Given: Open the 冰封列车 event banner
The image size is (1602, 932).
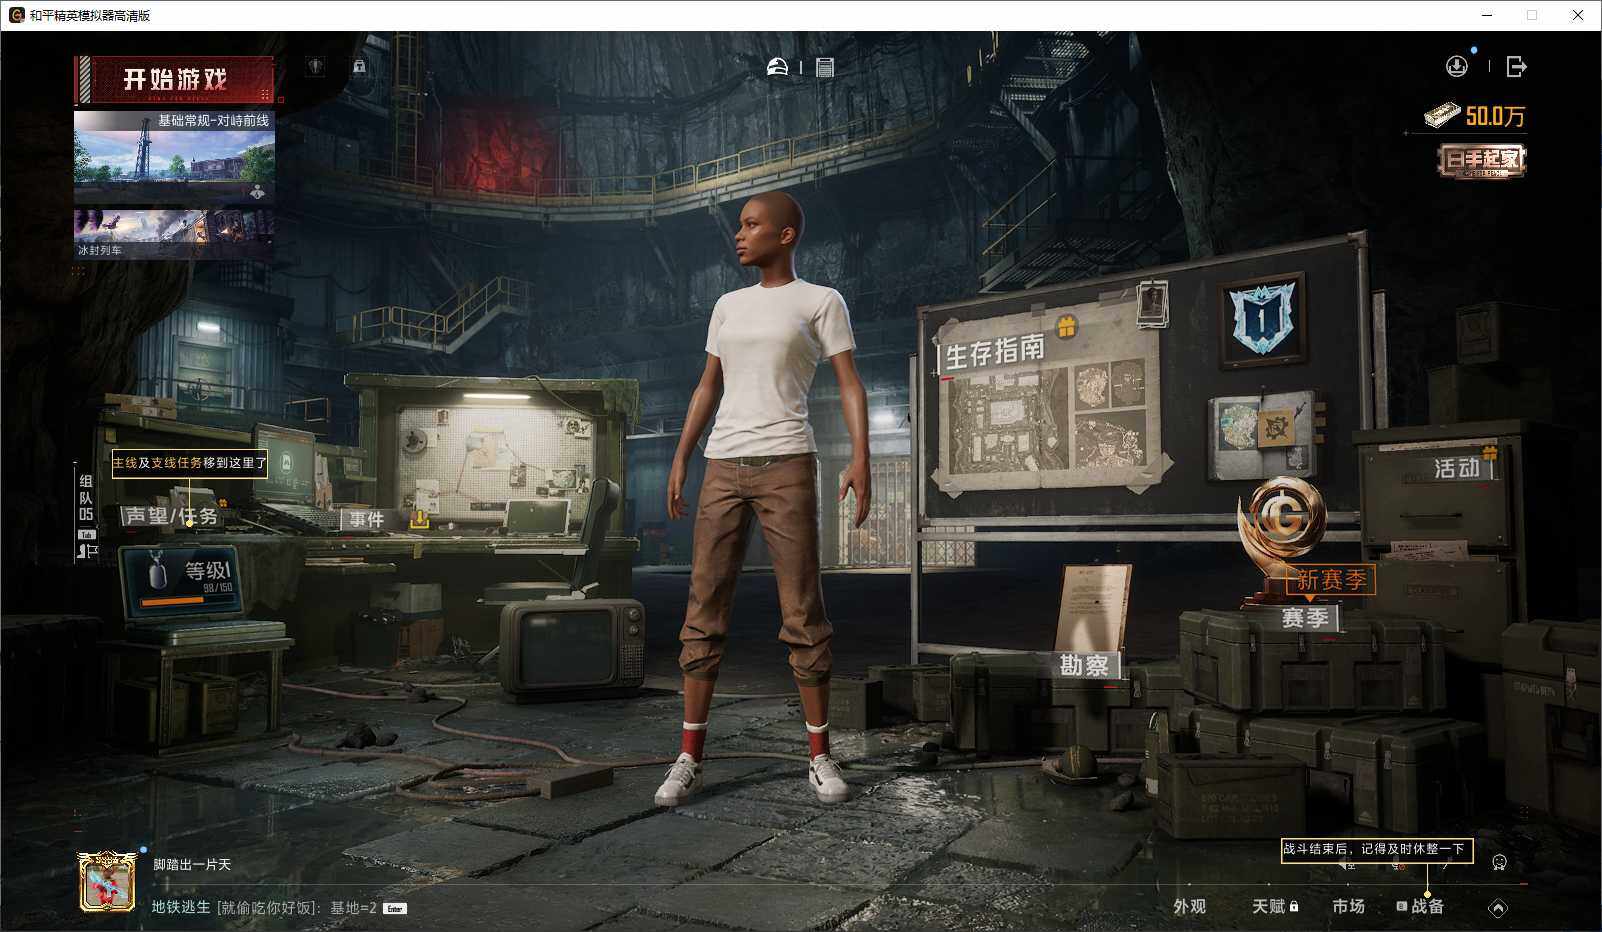Looking at the screenshot, I should coord(174,234).
